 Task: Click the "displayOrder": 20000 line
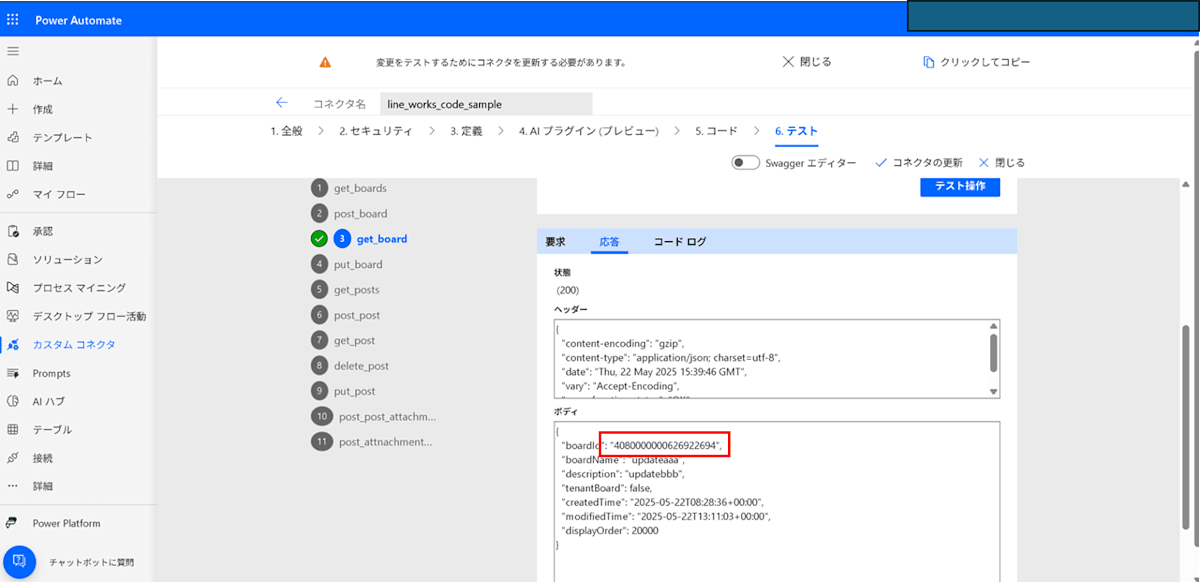(x=610, y=530)
